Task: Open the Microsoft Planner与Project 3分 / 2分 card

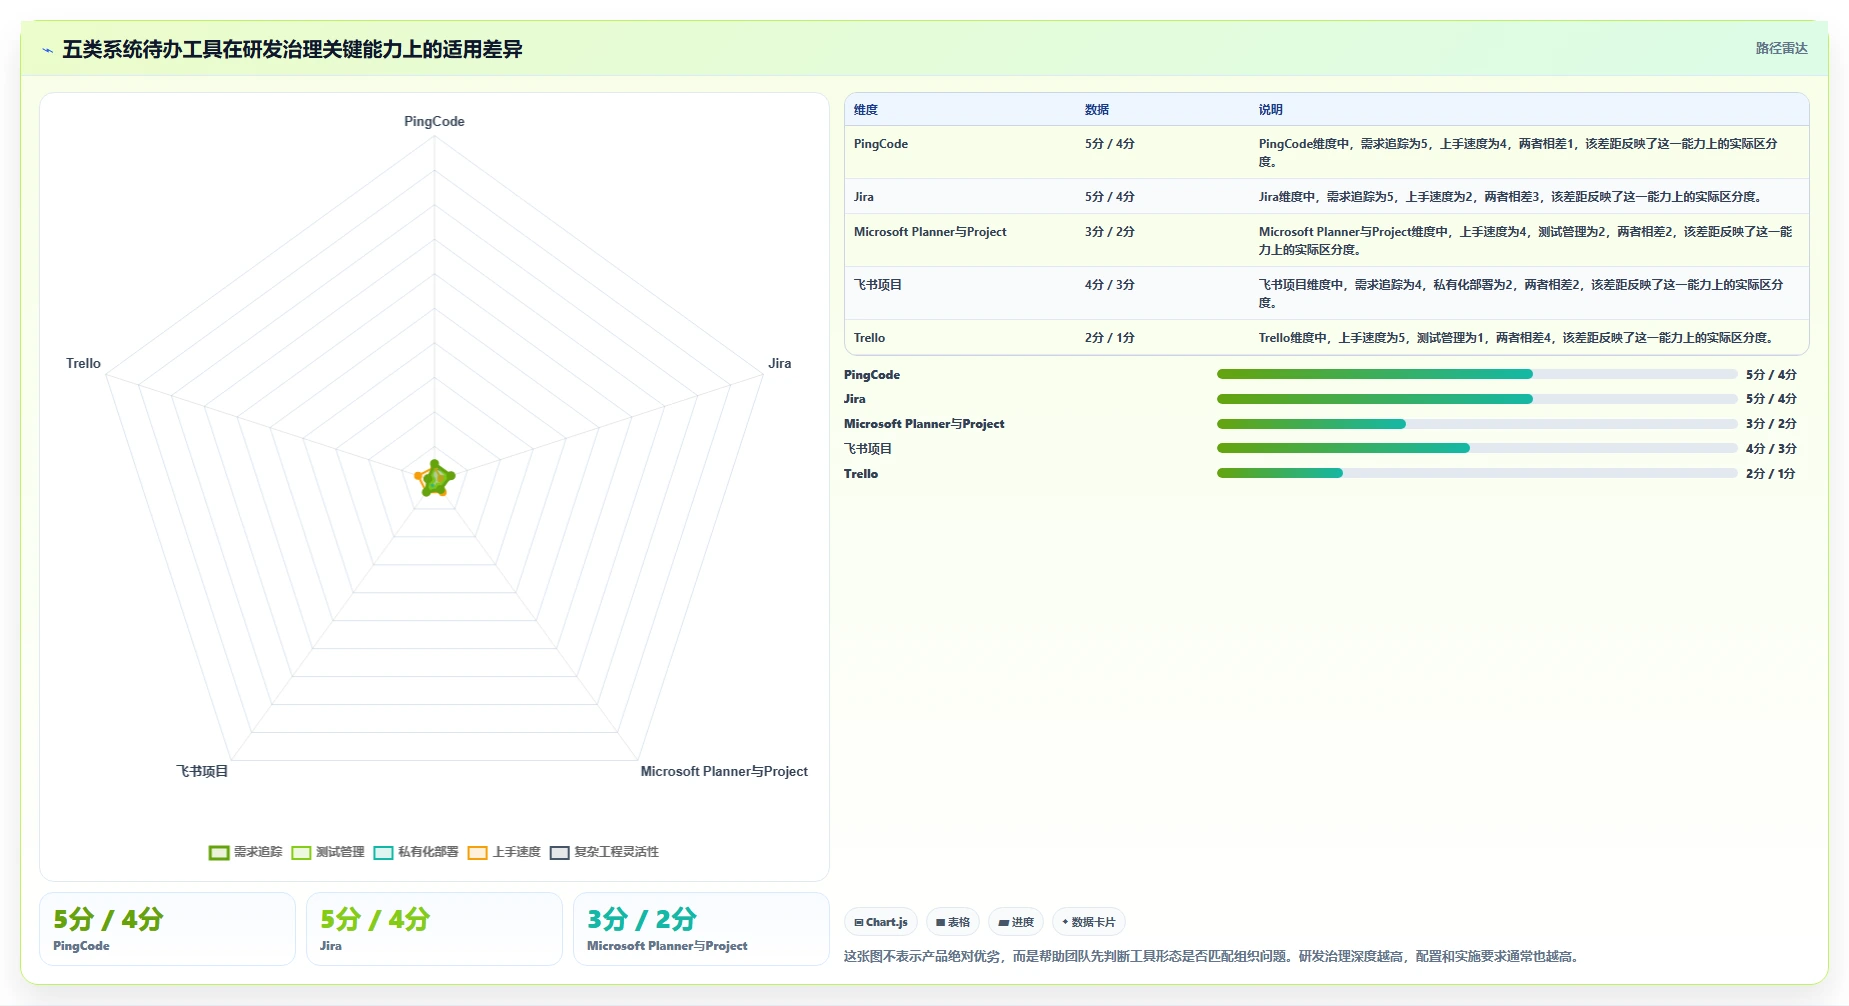Action: tap(701, 929)
